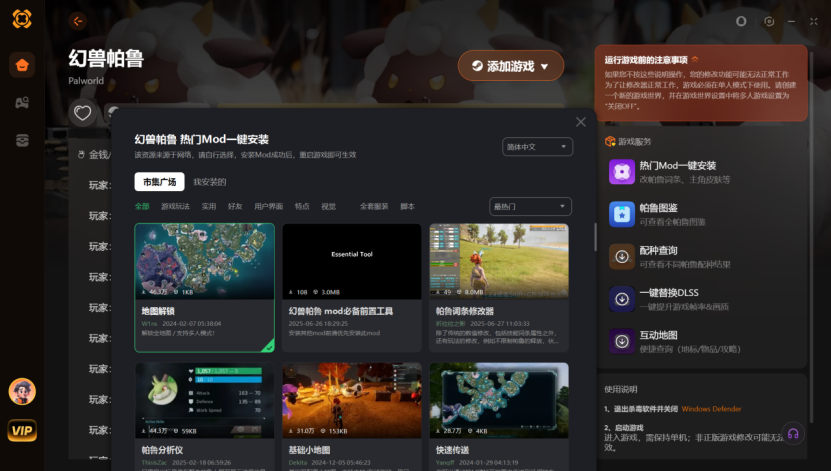
Task: Click the 幻兽帕鲁 mod必备前置工具 title
Action: pos(340,311)
